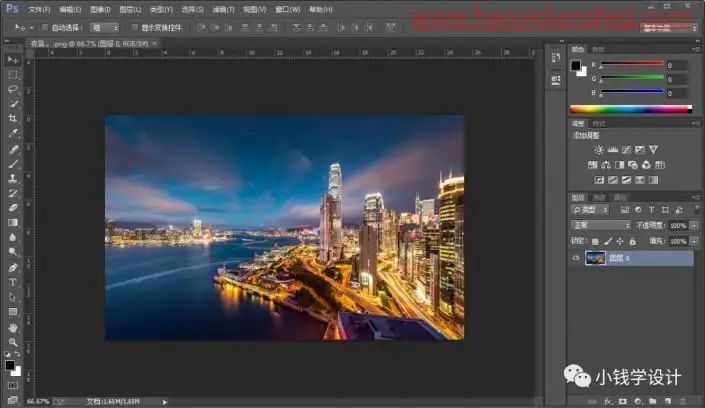Select the Brush tool
The height and width of the screenshot is (408, 705).
pos(13,164)
